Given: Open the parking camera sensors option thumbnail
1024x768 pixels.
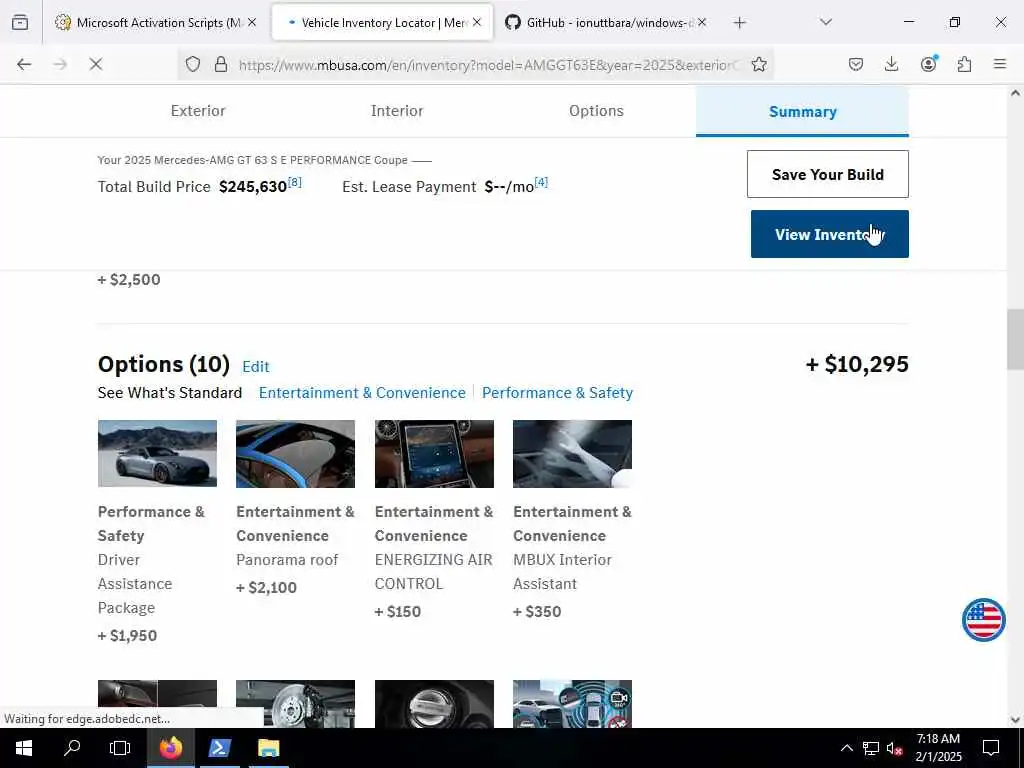Looking at the screenshot, I should 572,704.
